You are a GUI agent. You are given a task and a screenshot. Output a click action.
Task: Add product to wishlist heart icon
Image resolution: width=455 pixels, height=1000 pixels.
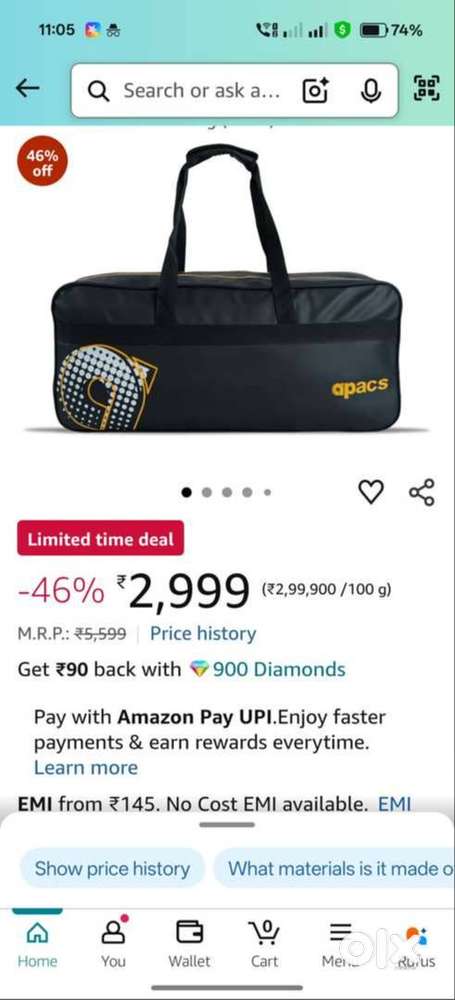[371, 492]
